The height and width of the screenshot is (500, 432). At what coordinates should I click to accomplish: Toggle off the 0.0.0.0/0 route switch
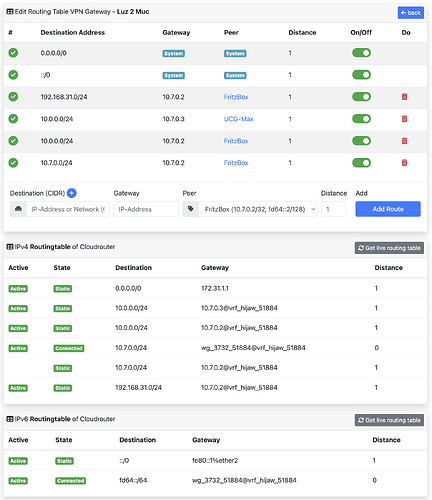pyautogui.click(x=361, y=53)
